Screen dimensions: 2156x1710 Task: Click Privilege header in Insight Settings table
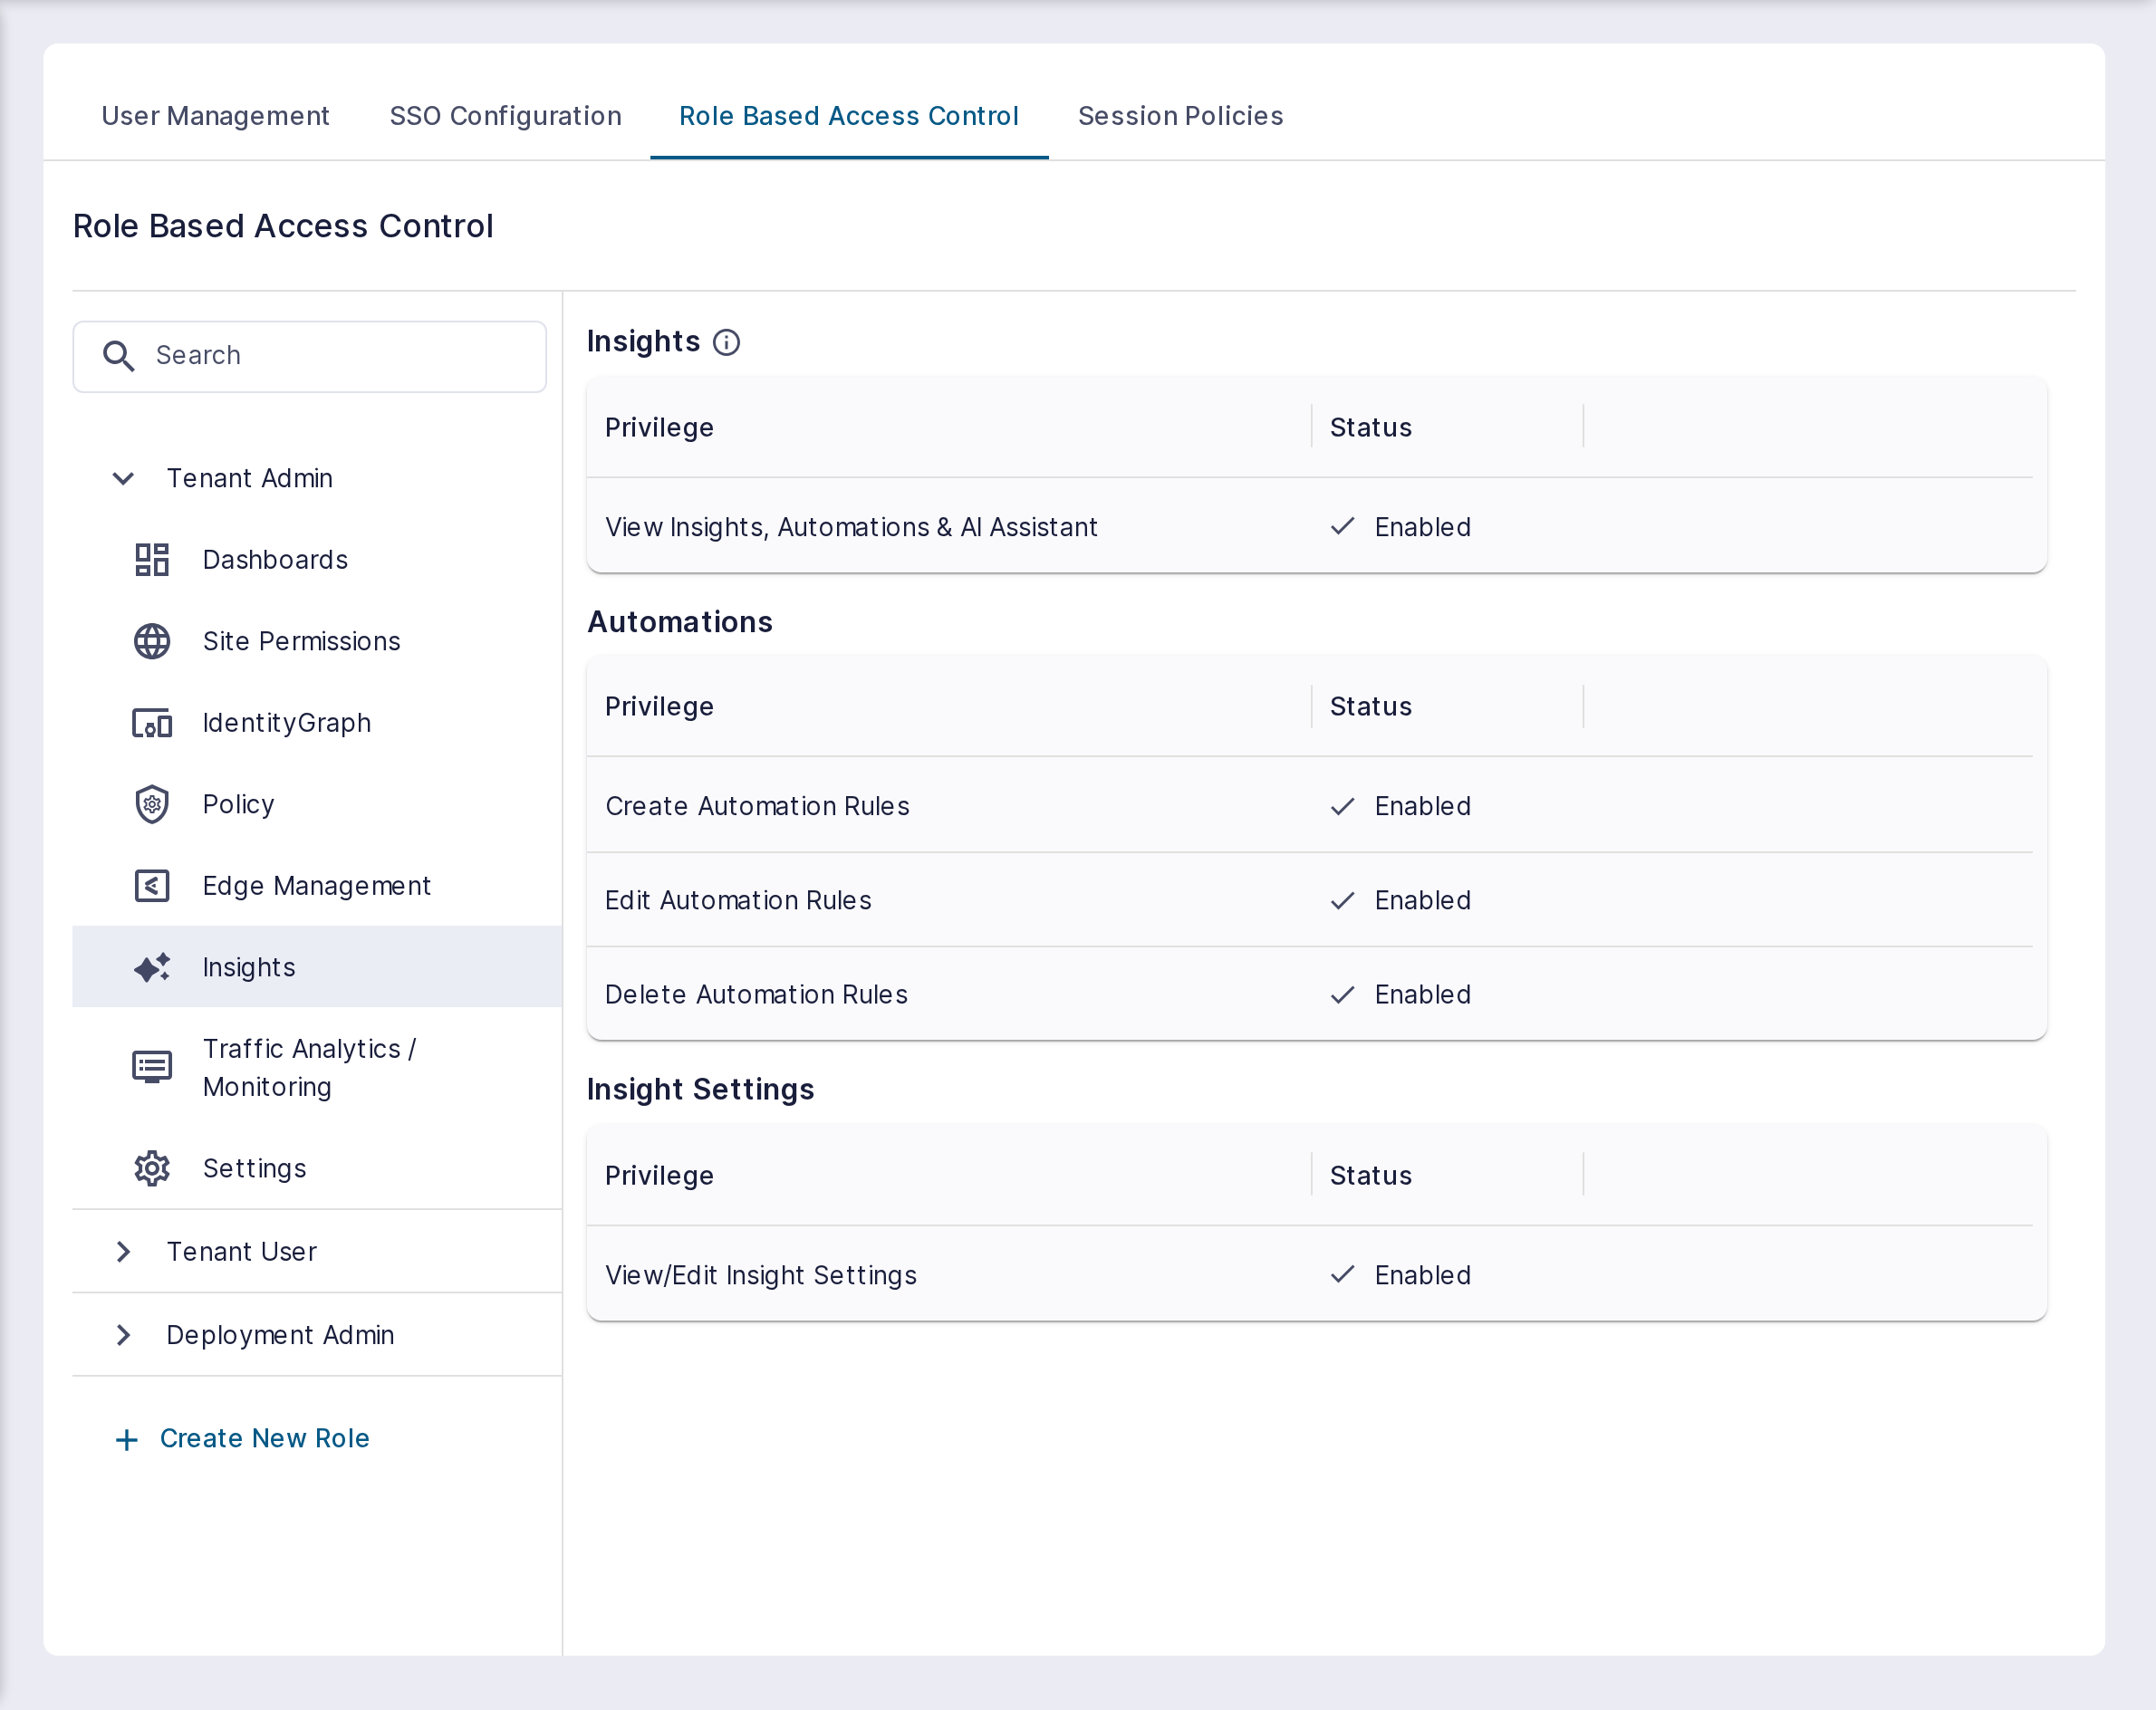(x=659, y=1176)
